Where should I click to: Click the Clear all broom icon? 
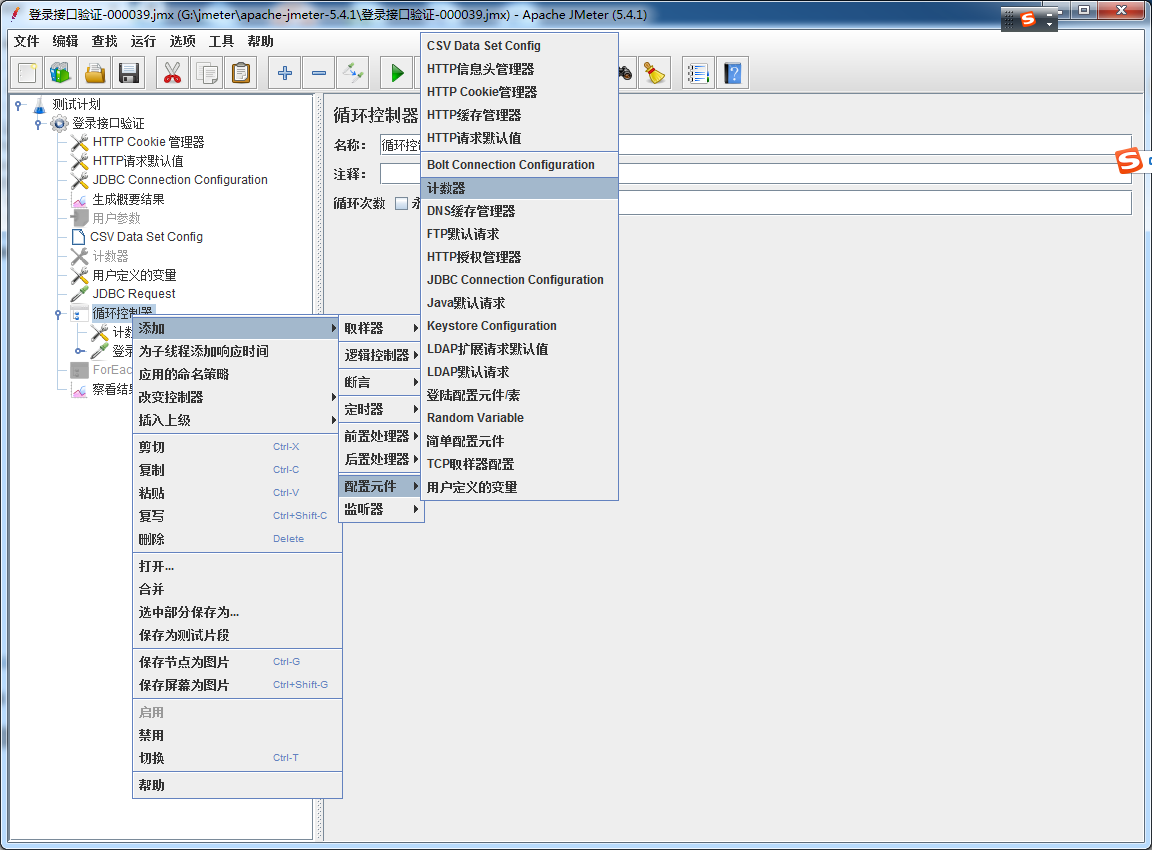coord(655,73)
